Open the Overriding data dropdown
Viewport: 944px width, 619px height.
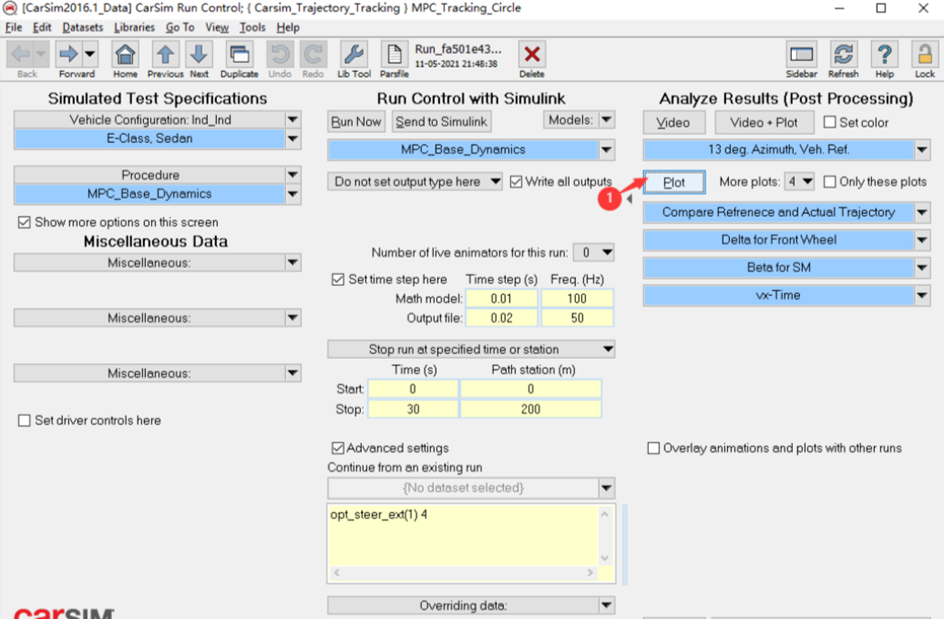tap(607, 605)
